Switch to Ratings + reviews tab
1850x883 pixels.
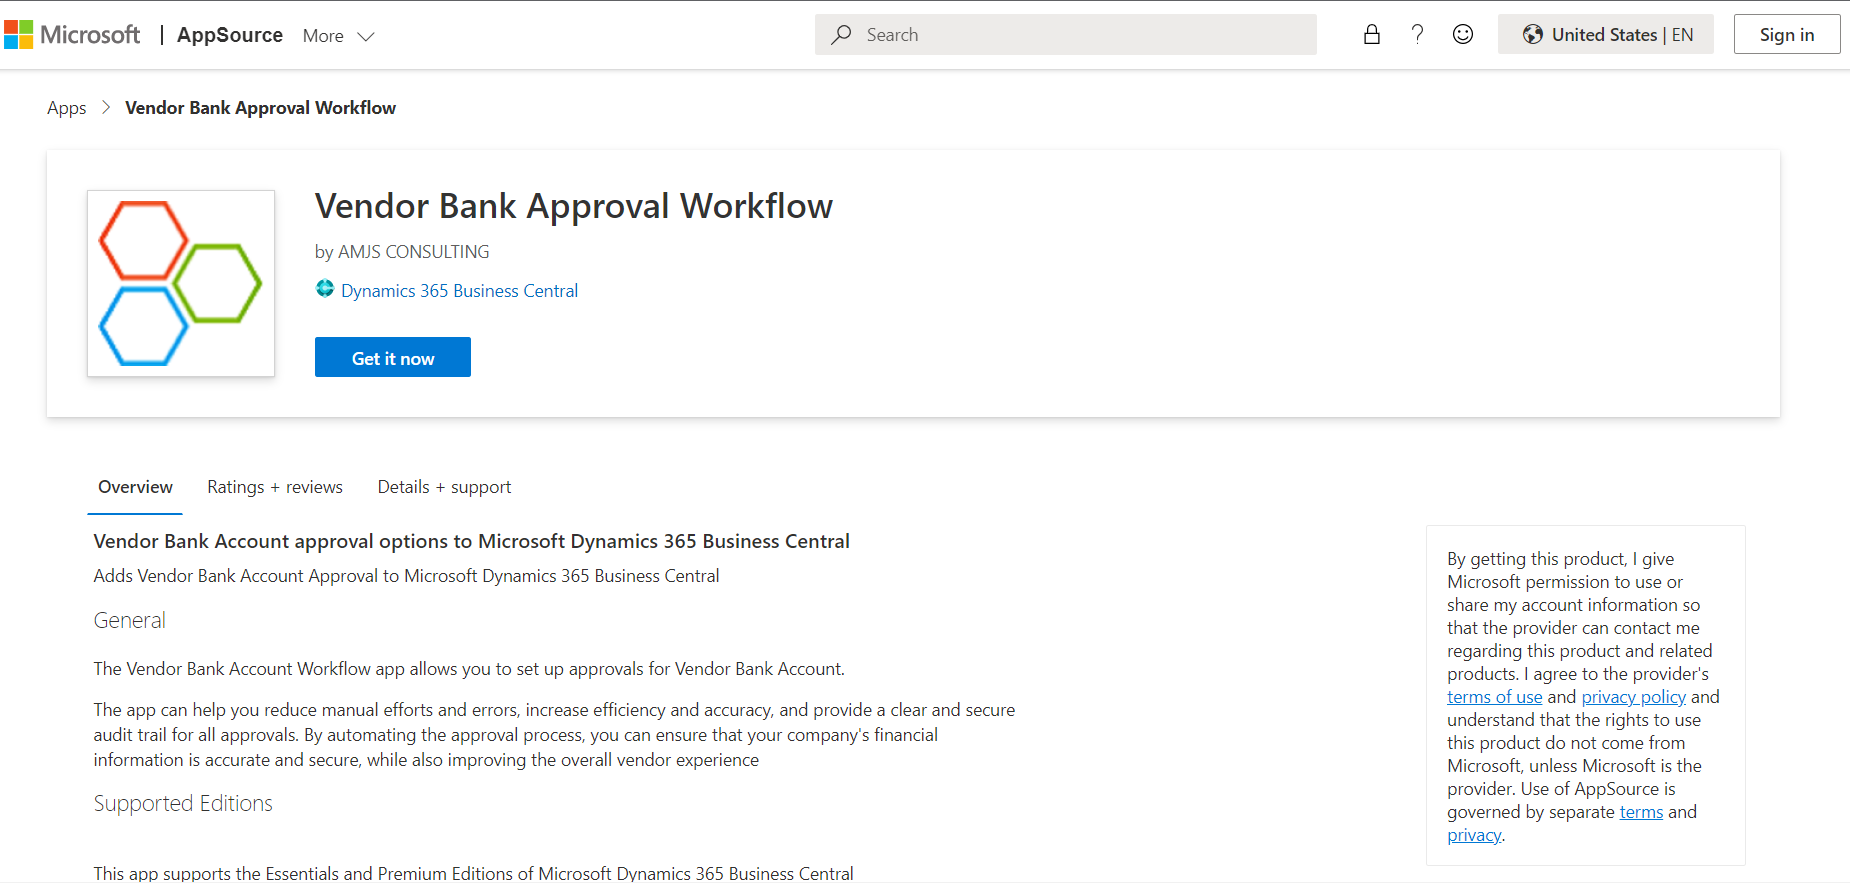[x=275, y=487]
